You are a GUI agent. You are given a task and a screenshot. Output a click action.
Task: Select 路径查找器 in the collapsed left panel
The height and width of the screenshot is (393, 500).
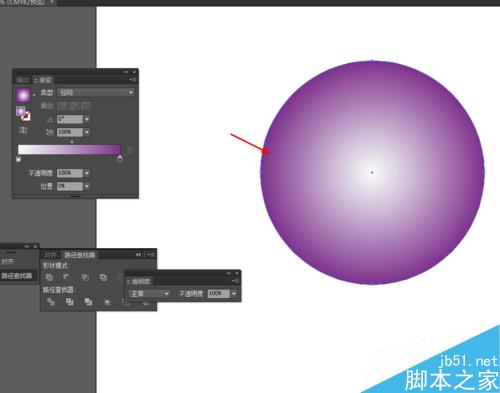click(x=17, y=276)
